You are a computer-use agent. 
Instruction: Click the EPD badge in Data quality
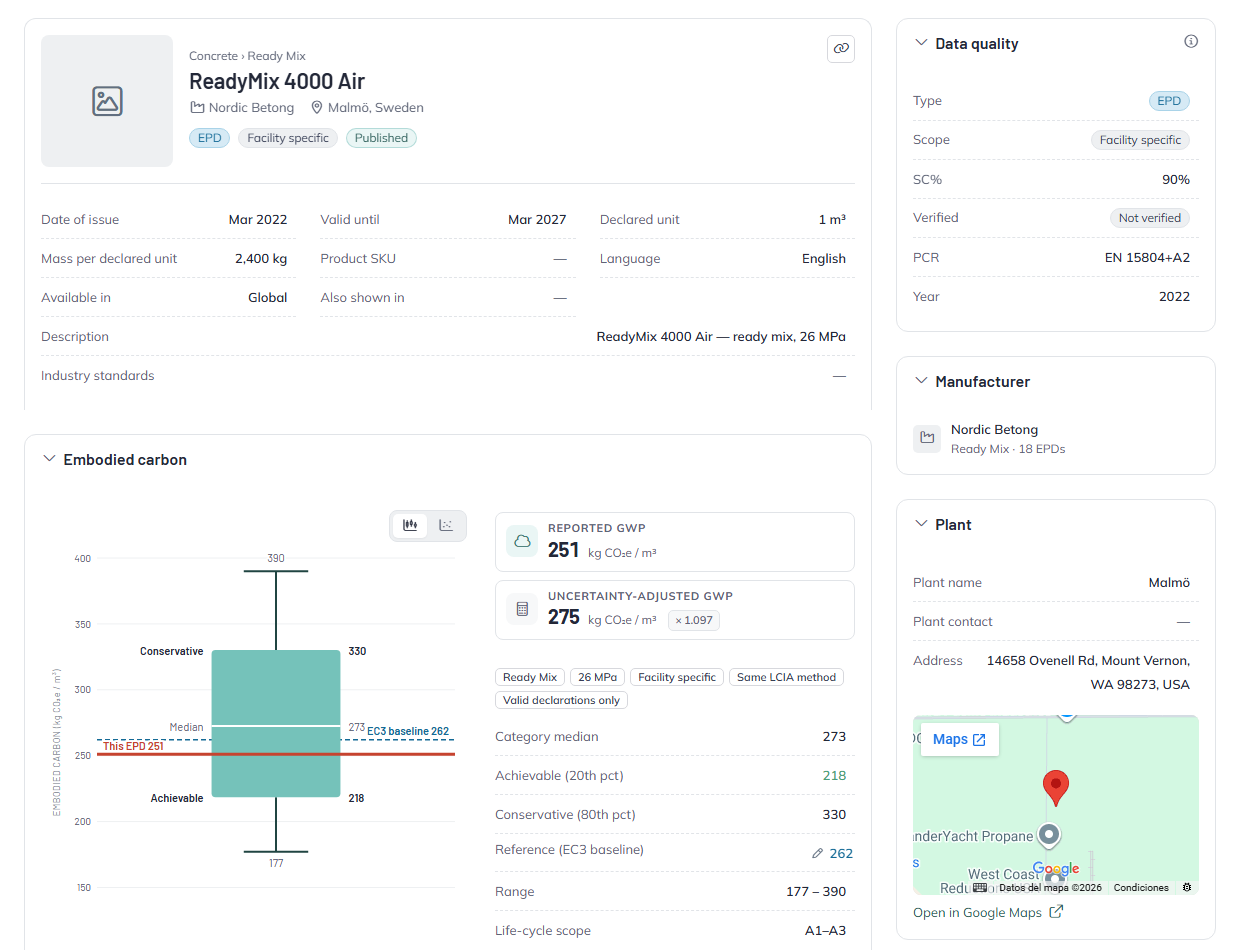[x=1169, y=101]
